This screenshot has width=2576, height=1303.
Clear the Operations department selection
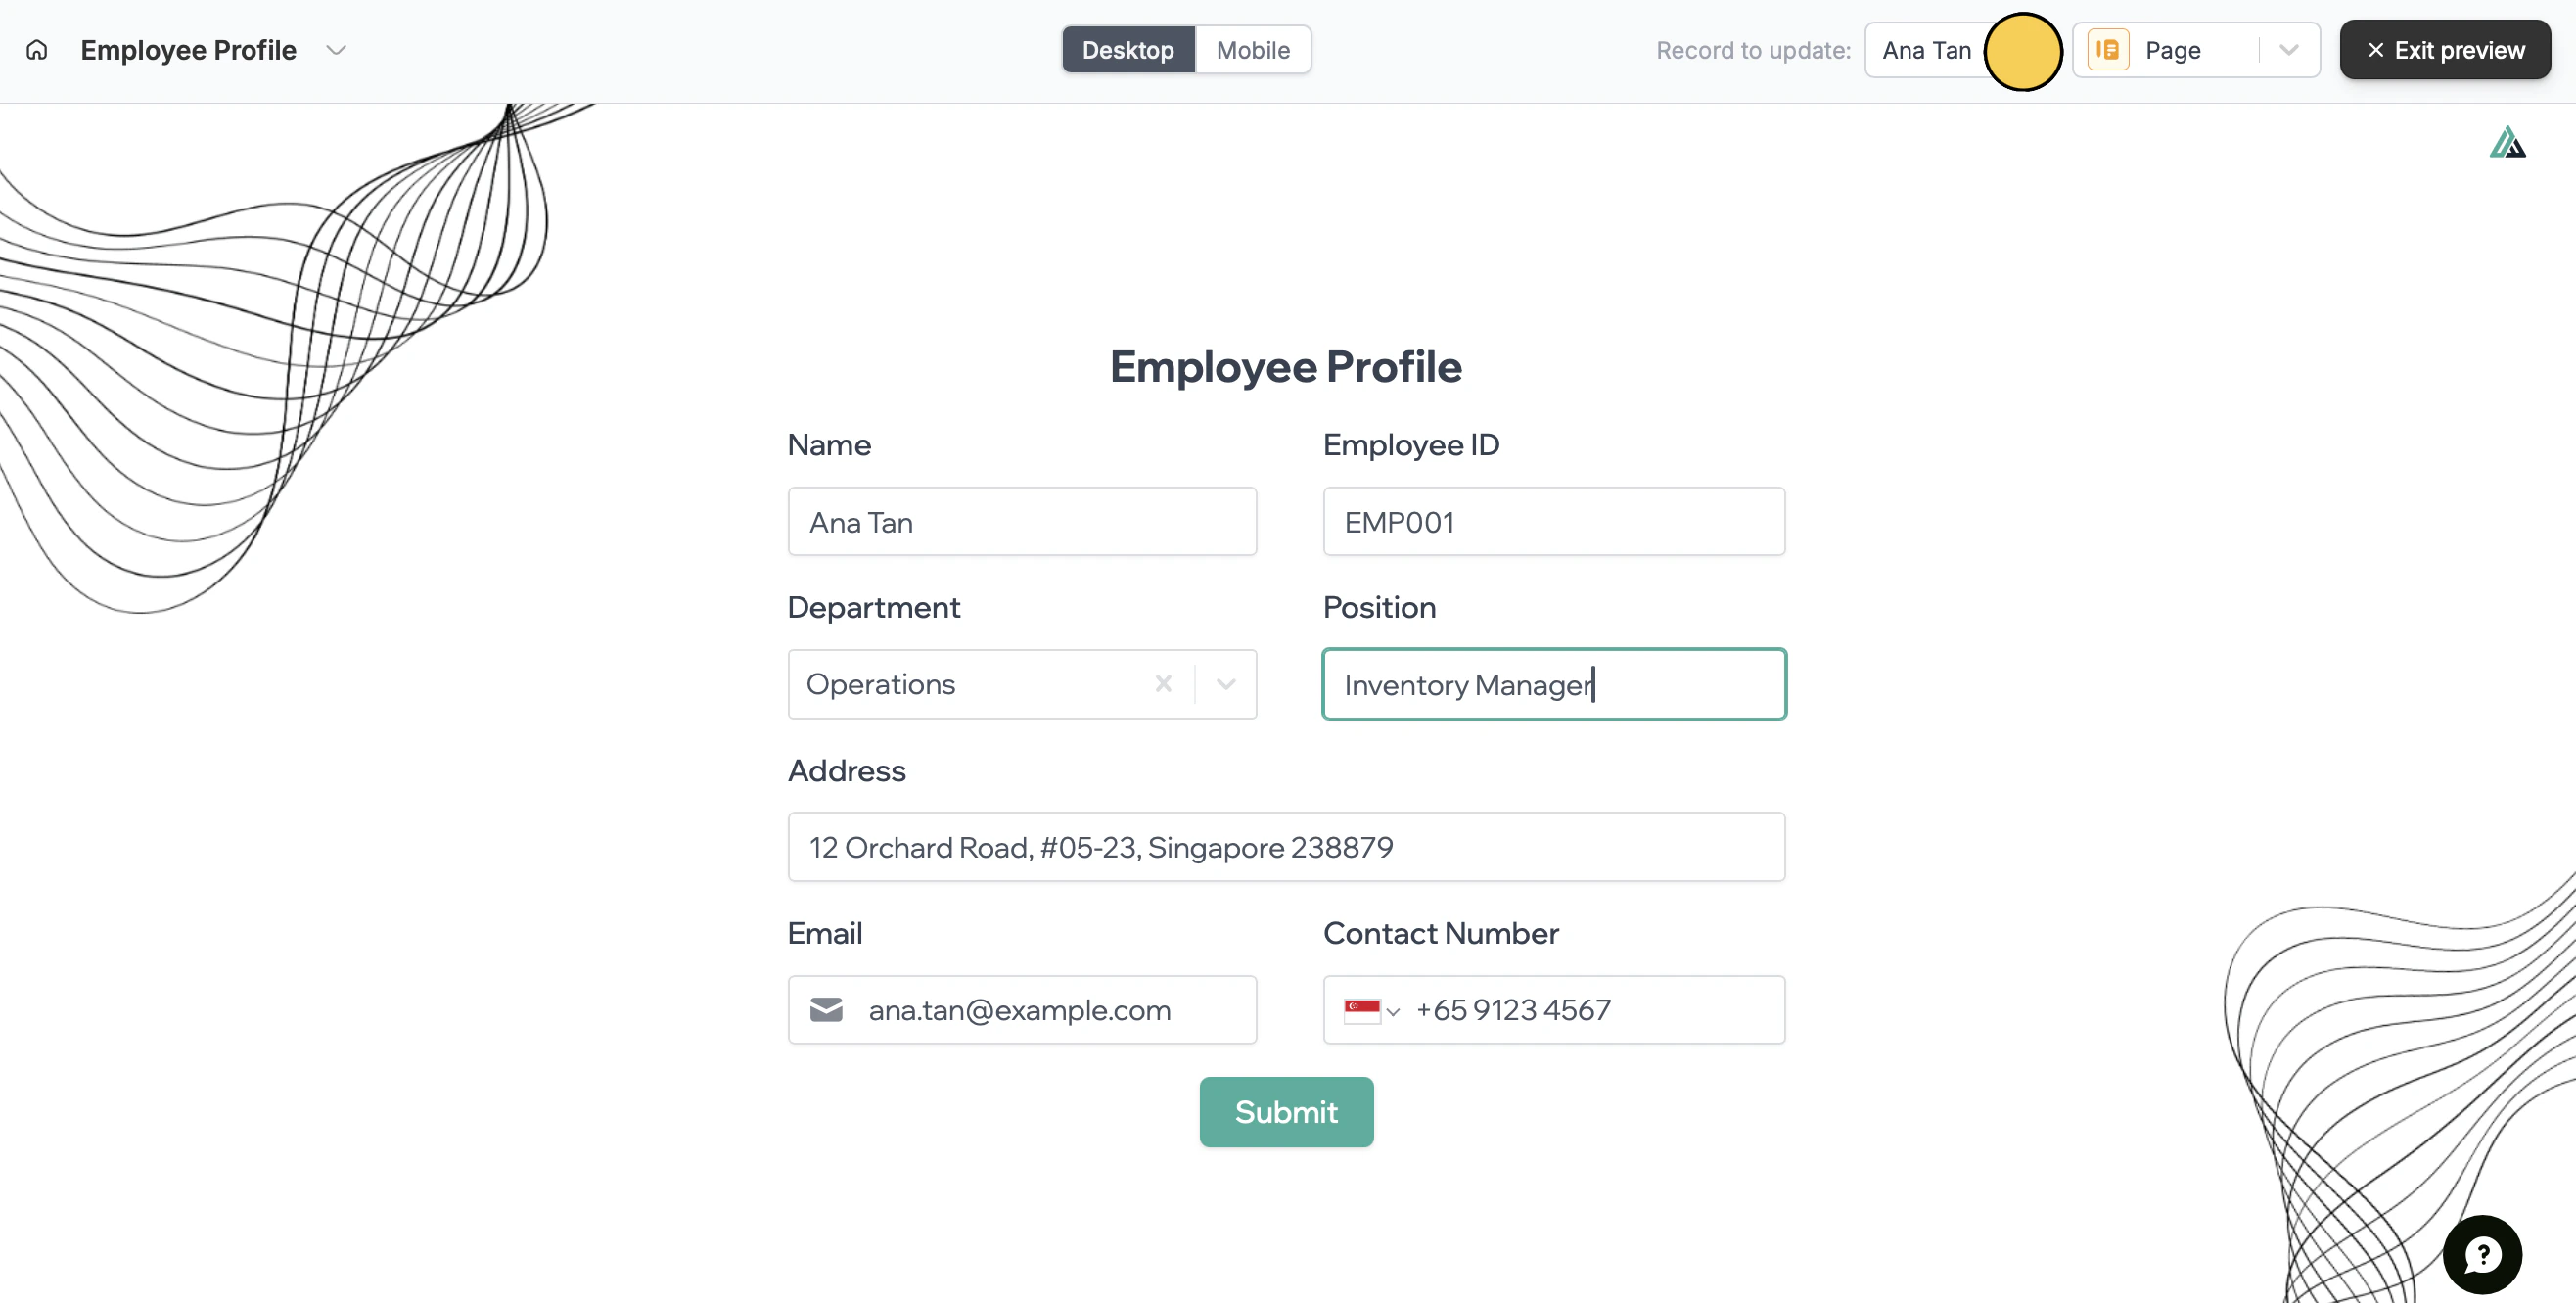1163,684
